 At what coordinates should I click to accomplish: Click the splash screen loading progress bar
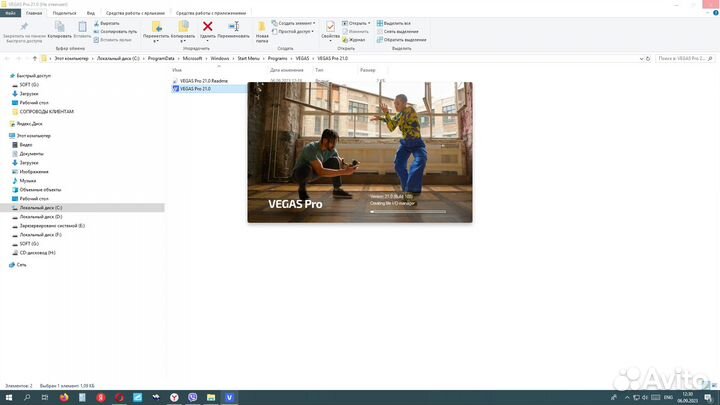[x=408, y=212]
